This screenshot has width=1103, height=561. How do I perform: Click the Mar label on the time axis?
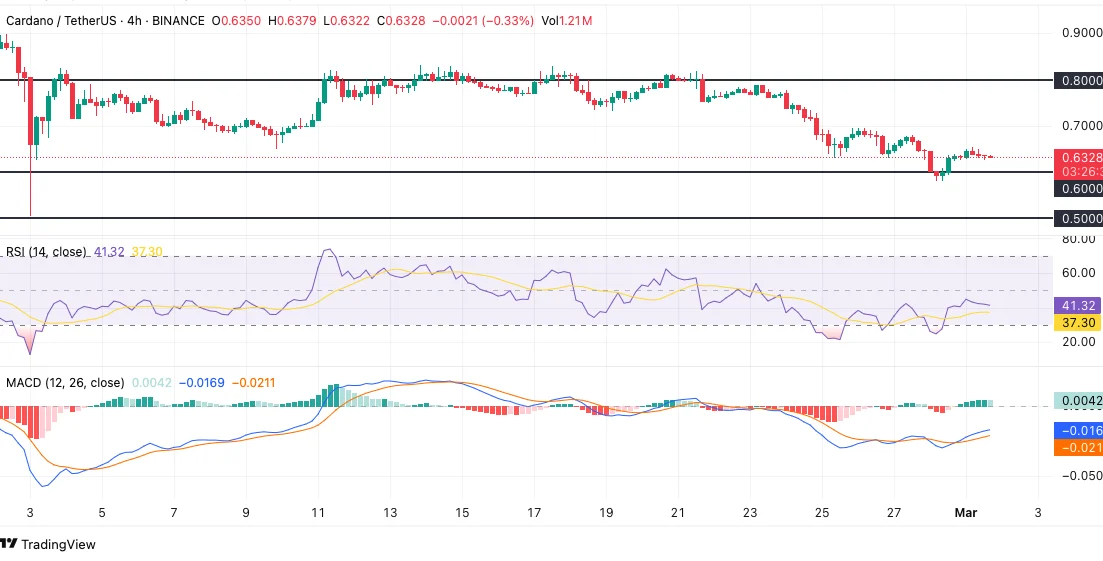[965, 512]
